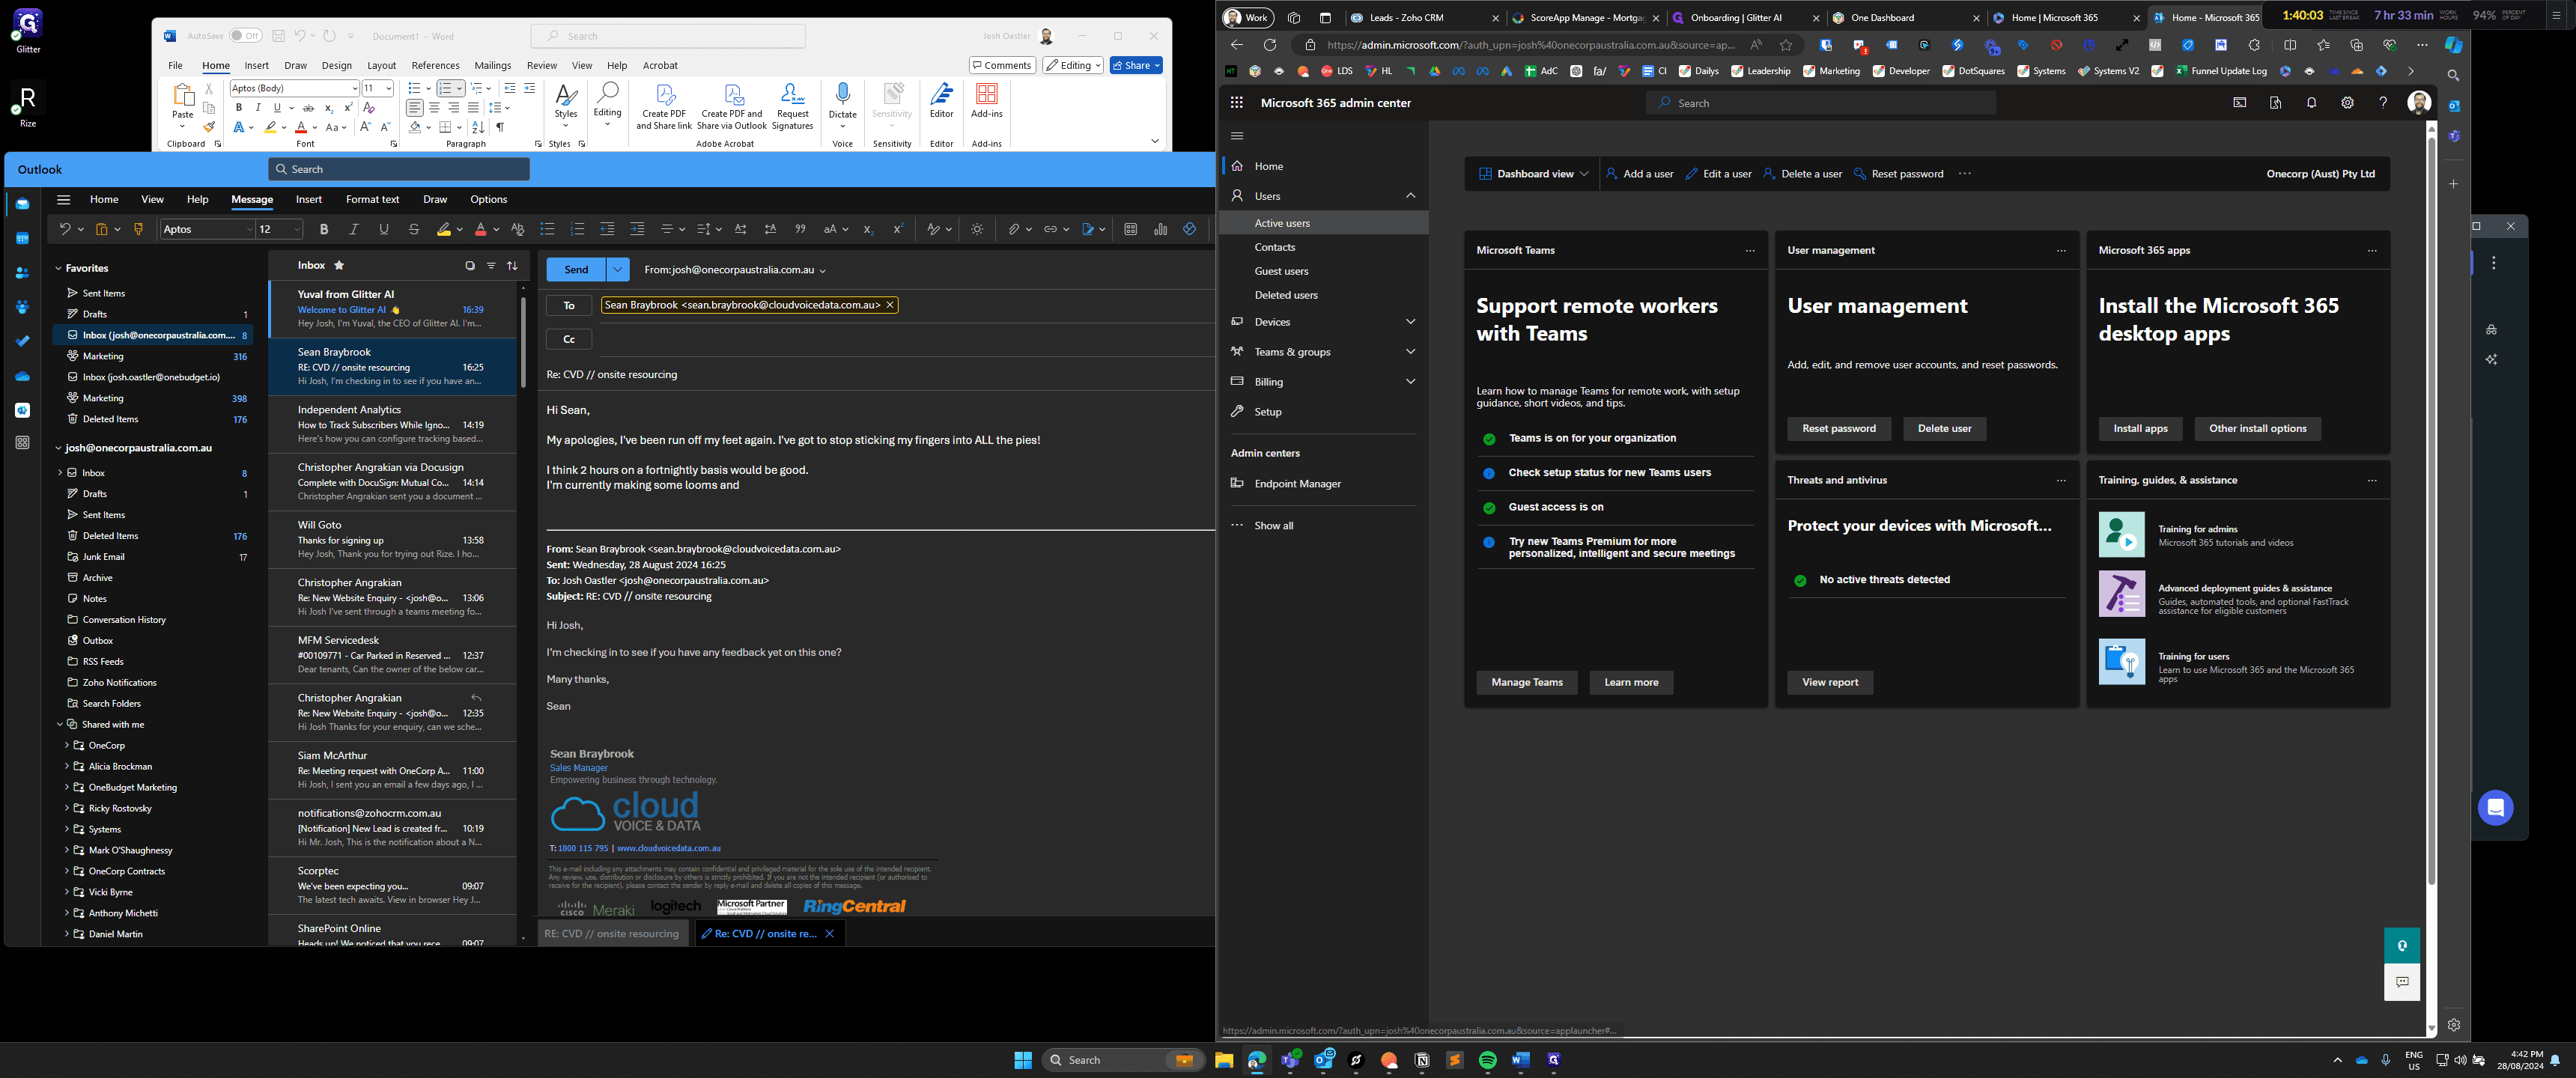The image size is (2576, 1078).
Task: Insert a quote block in the Outlook message
Action: [800, 229]
